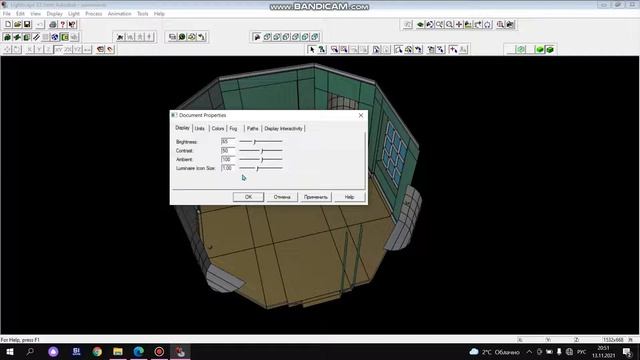The height and width of the screenshot is (360, 640).
Task: Click the blue globe icon in display toolbar
Action: 55,37
